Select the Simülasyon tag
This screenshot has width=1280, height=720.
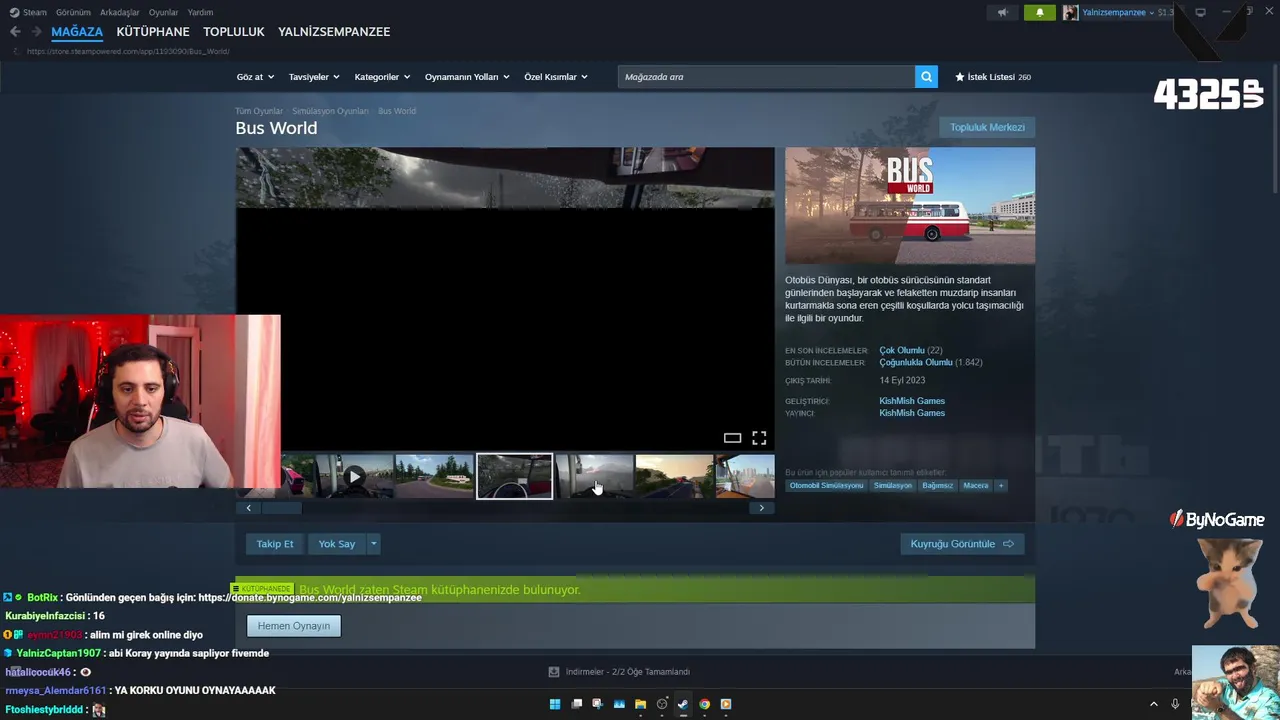893,486
